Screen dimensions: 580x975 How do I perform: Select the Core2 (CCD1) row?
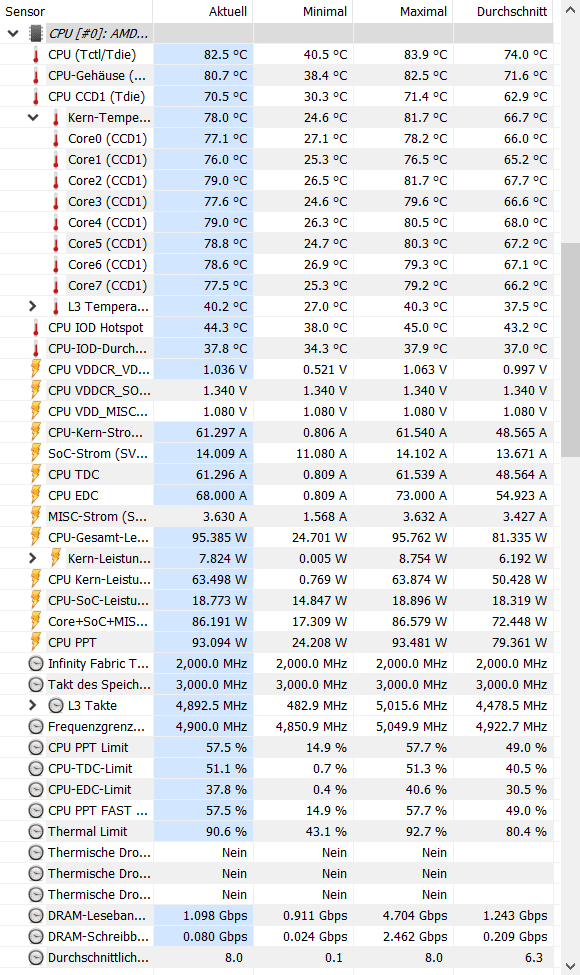[276, 181]
